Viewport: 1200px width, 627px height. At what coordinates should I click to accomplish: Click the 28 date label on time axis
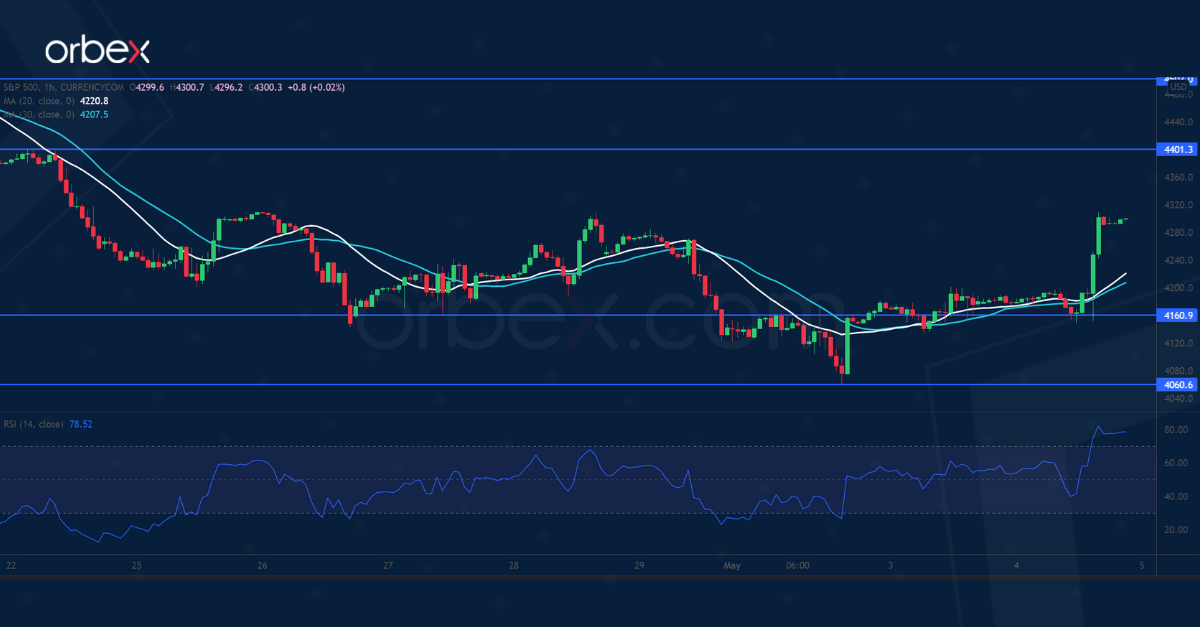(x=513, y=565)
